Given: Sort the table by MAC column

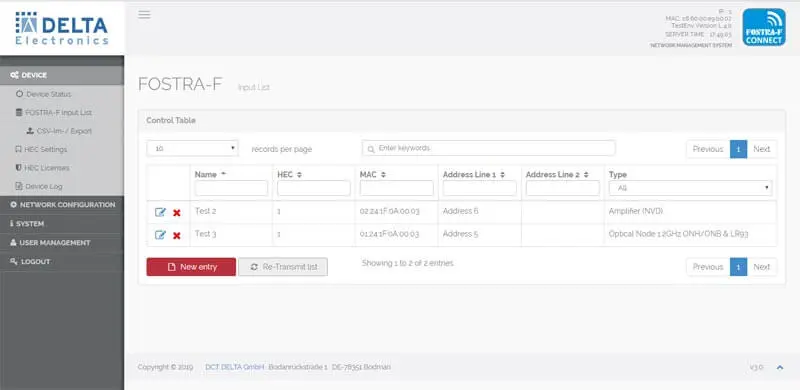Looking at the screenshot, I should (372, 175).
